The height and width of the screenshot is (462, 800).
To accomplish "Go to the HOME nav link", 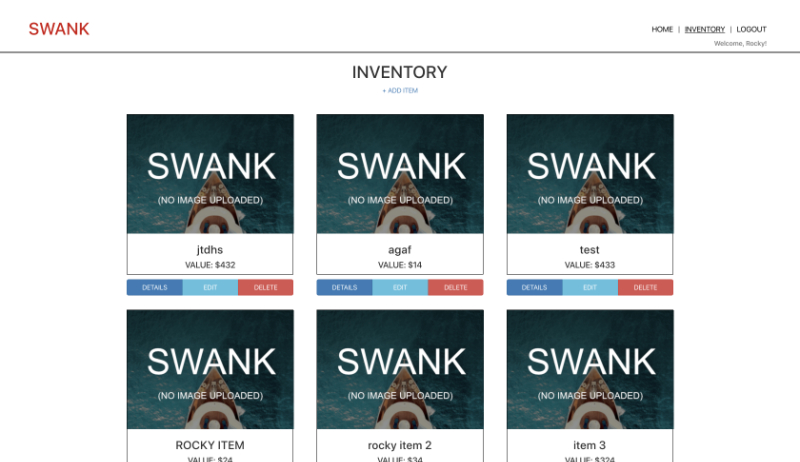I will point(662,30).
